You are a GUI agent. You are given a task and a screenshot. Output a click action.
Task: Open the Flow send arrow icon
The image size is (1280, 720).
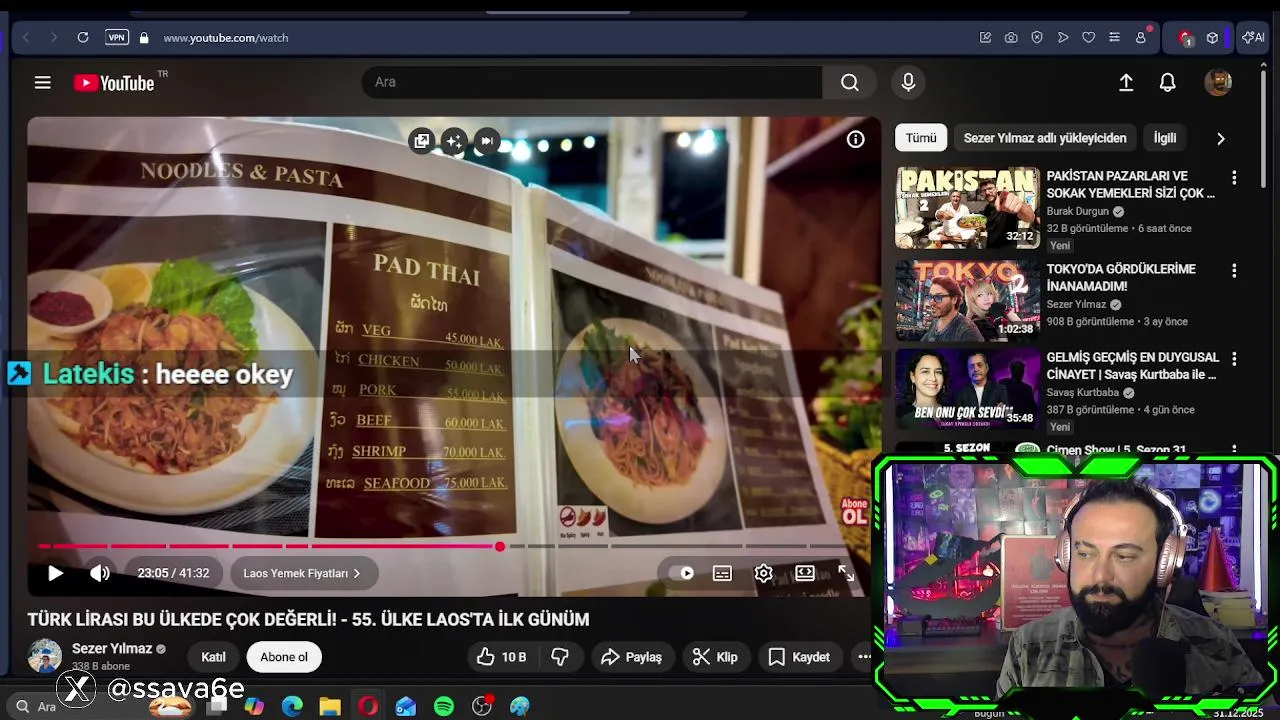pos(1063,38)
